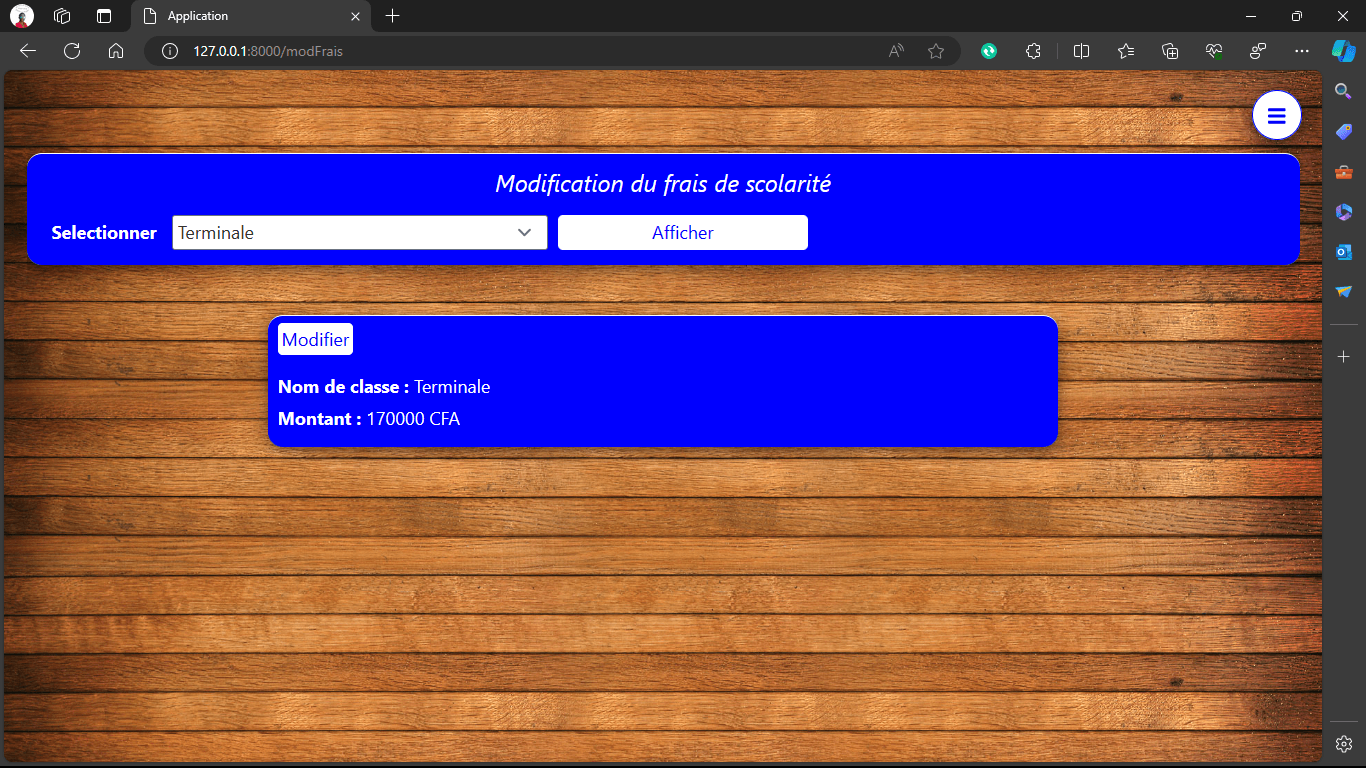Open the hamburger menu button
Viewport: 1366px width, 768px height.
(1276, 116)
